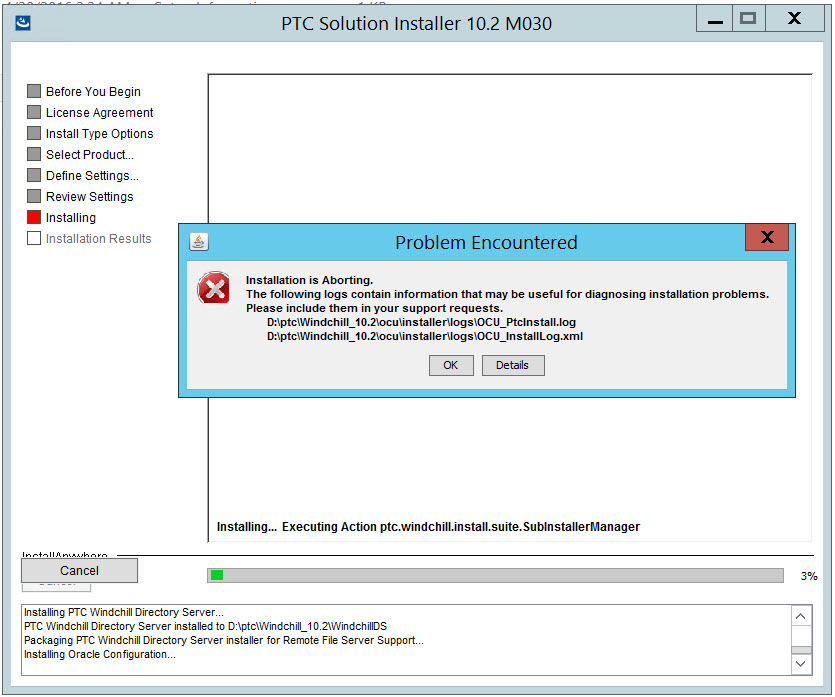Click the 3% progress value

[809, 576]
